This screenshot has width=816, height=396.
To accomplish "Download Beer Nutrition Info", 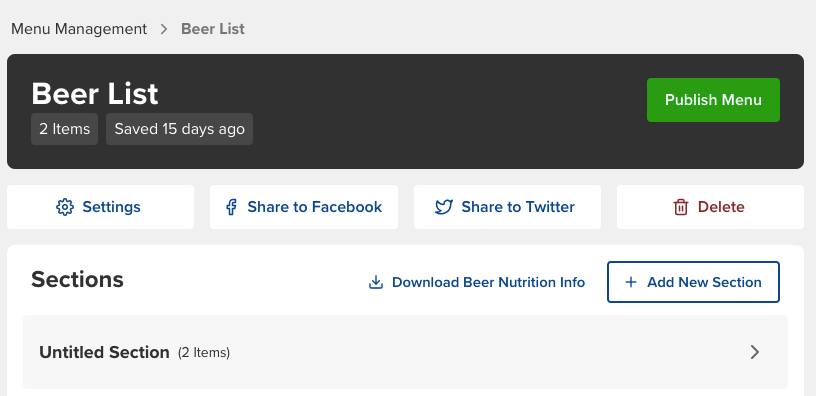I will tap(477, 282).
